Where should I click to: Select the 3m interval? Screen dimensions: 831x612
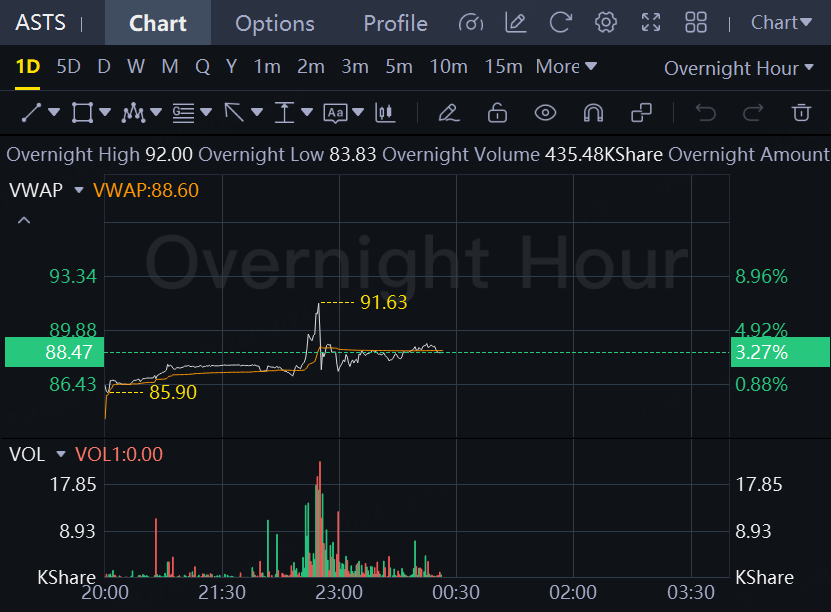pyautogui.click(x=355, y=67)
